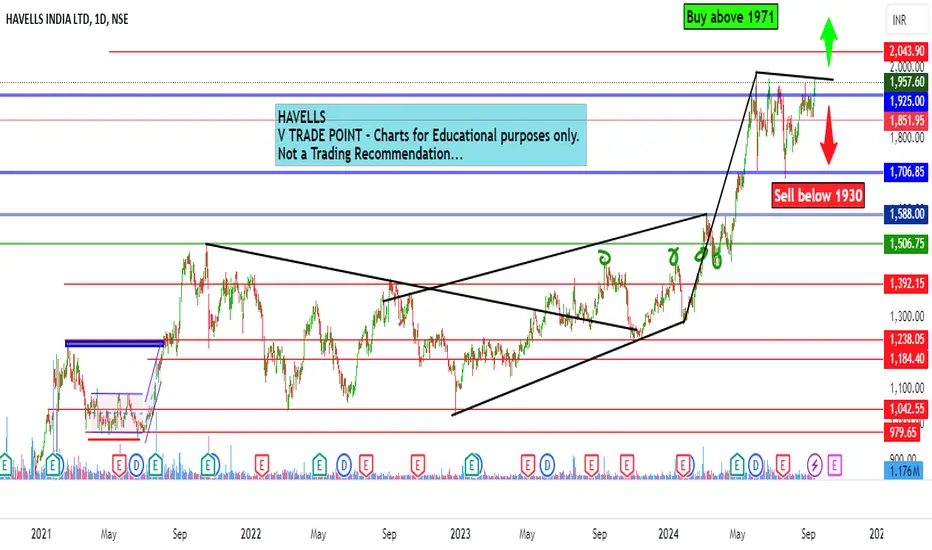This screenshot has height=550, width=932.
Task: Click the 2021 label on time axis
Action: pyautogui.click(x=41, y=534)
